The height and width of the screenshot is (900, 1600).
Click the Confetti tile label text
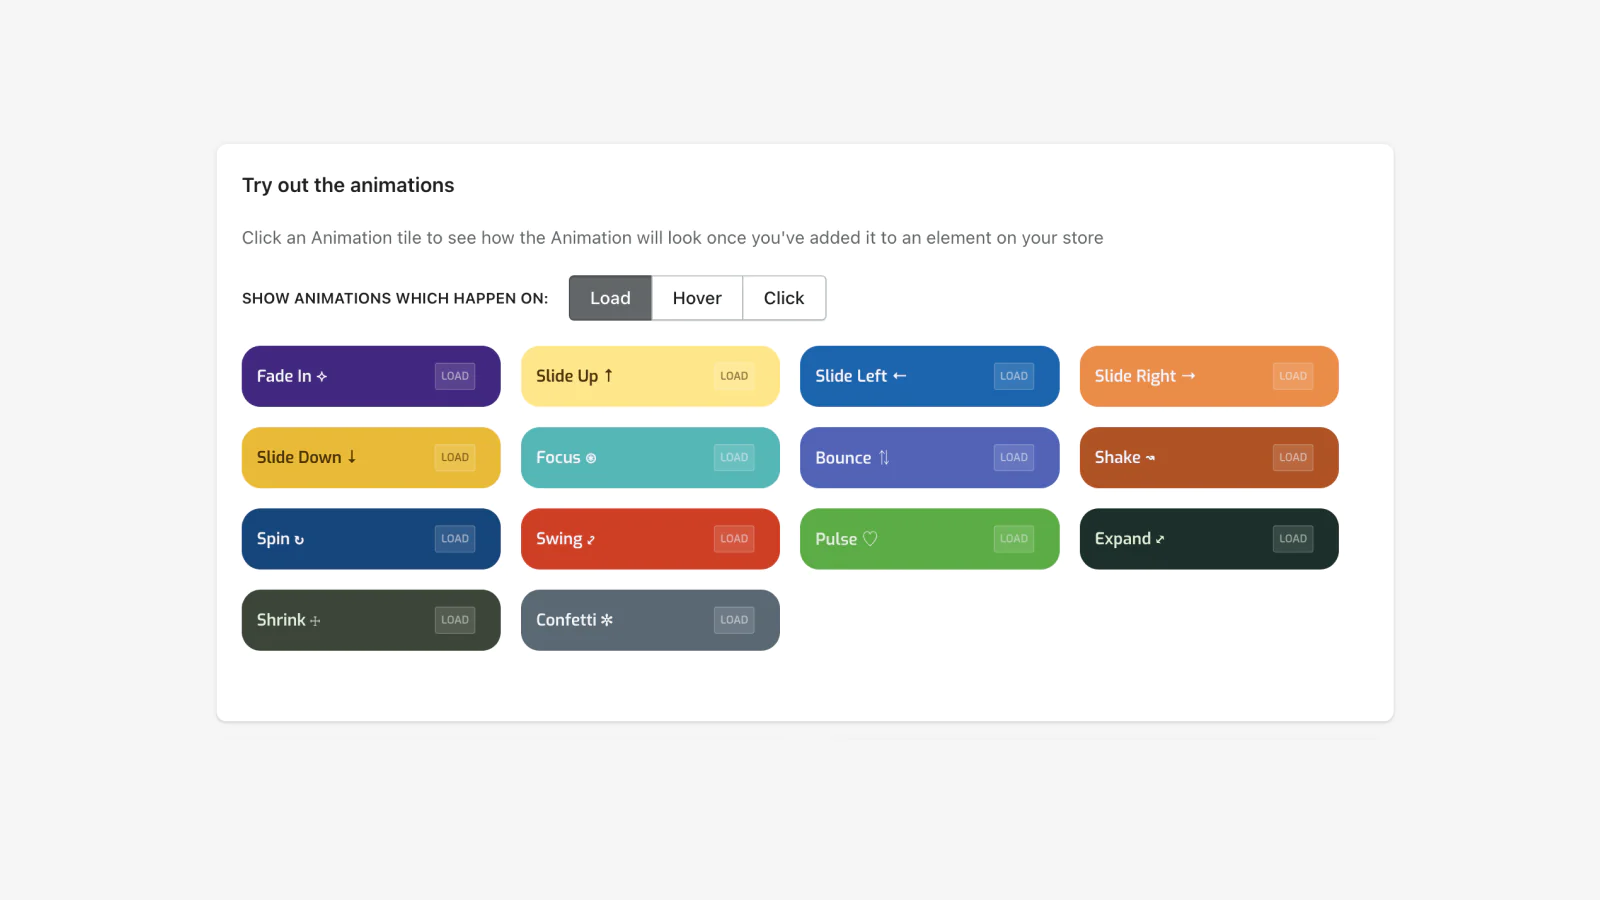[x=566, y=620]
